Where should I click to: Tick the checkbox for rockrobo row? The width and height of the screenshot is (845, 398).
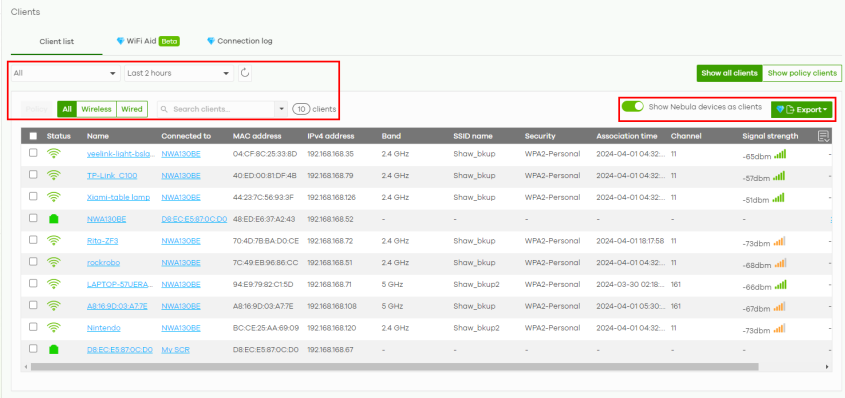[x=33, y=262]
